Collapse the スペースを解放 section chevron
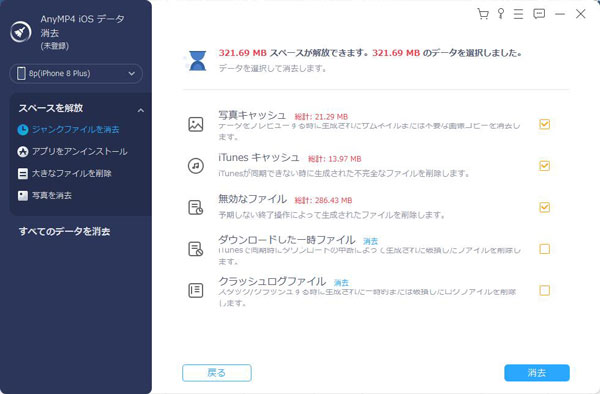Viewport: 600px width, 394px height. 141,111
